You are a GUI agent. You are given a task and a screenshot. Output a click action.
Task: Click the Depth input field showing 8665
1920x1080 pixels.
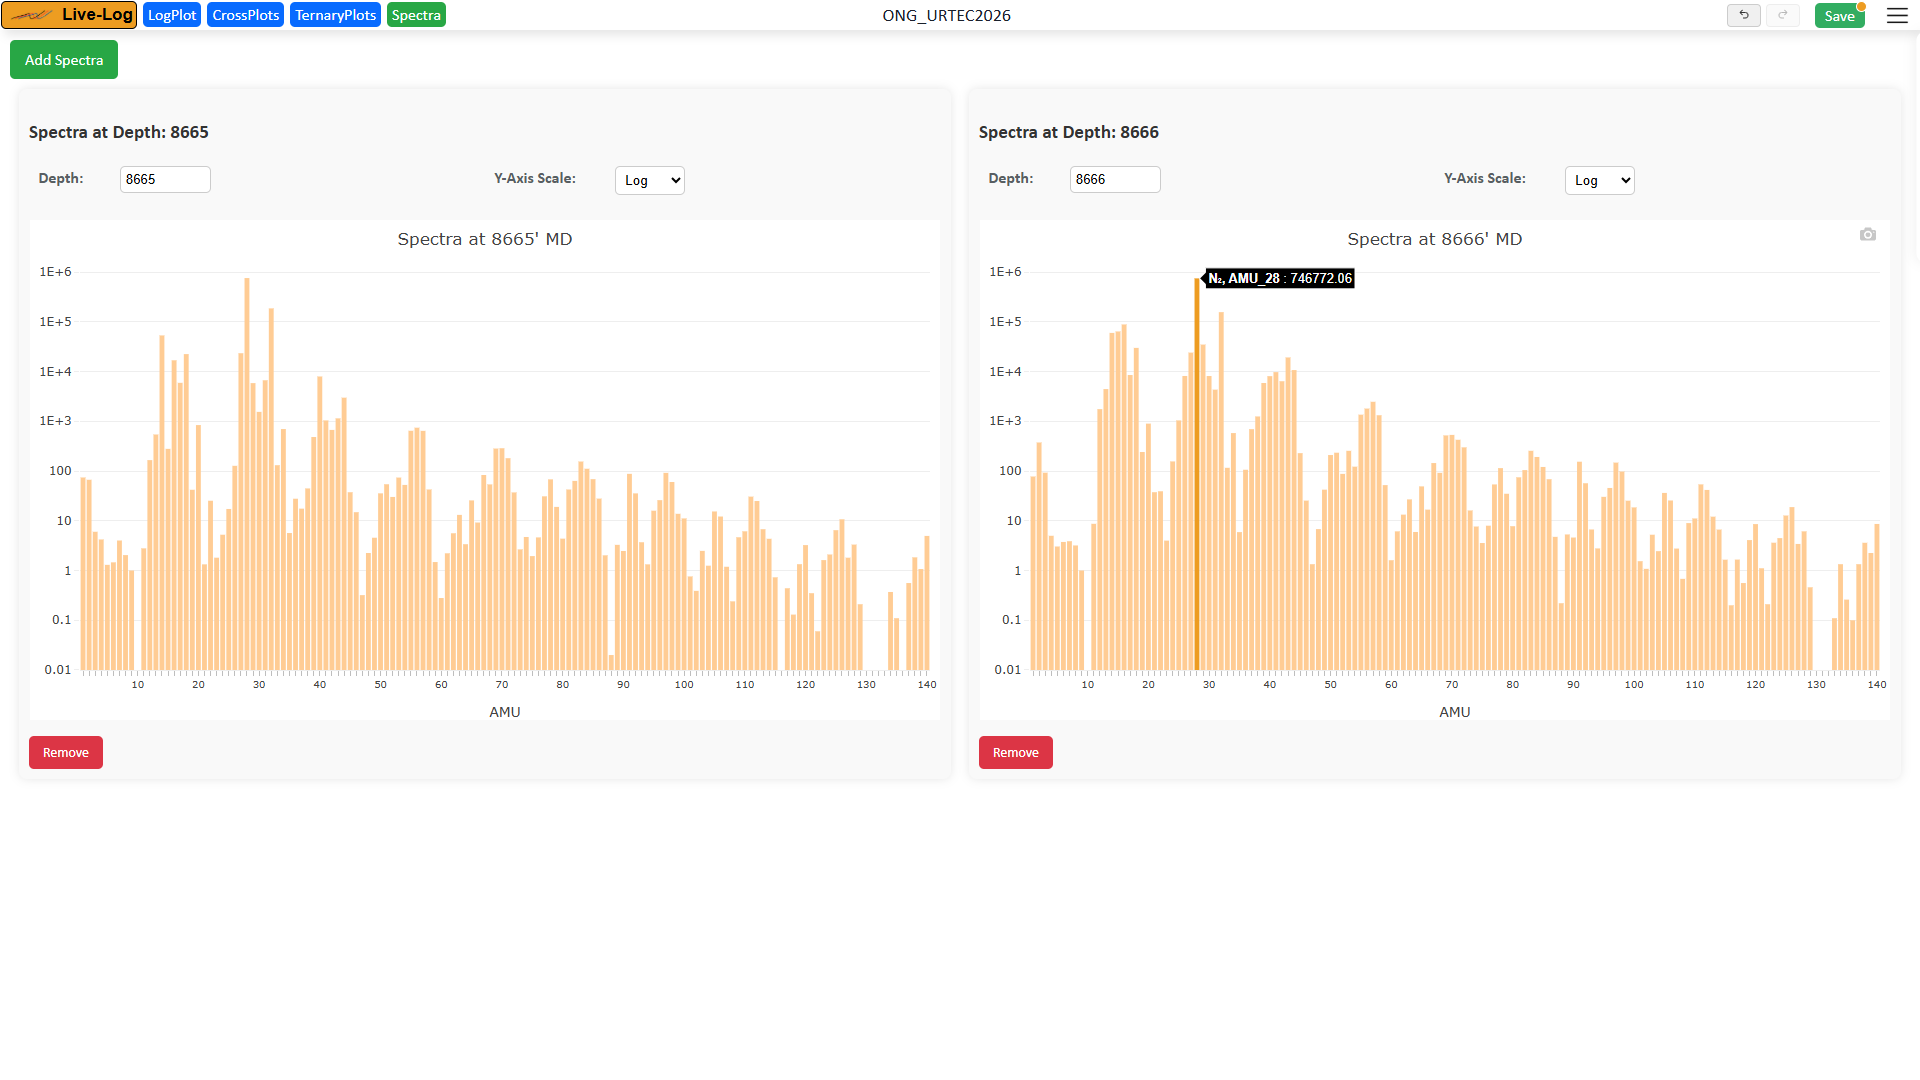pyautogui.click(x=165, y=179)
